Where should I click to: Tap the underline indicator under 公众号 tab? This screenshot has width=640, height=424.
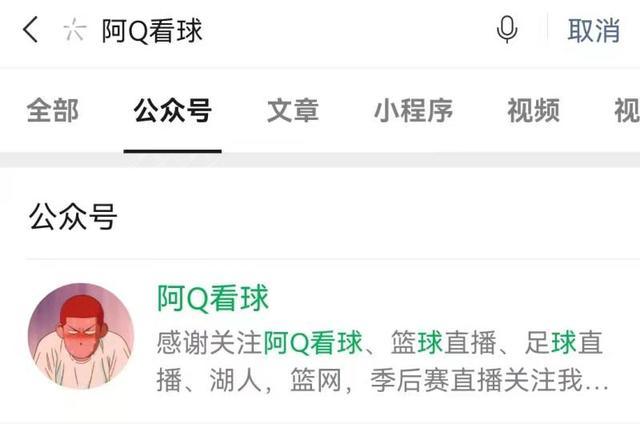tap(173, 151)
